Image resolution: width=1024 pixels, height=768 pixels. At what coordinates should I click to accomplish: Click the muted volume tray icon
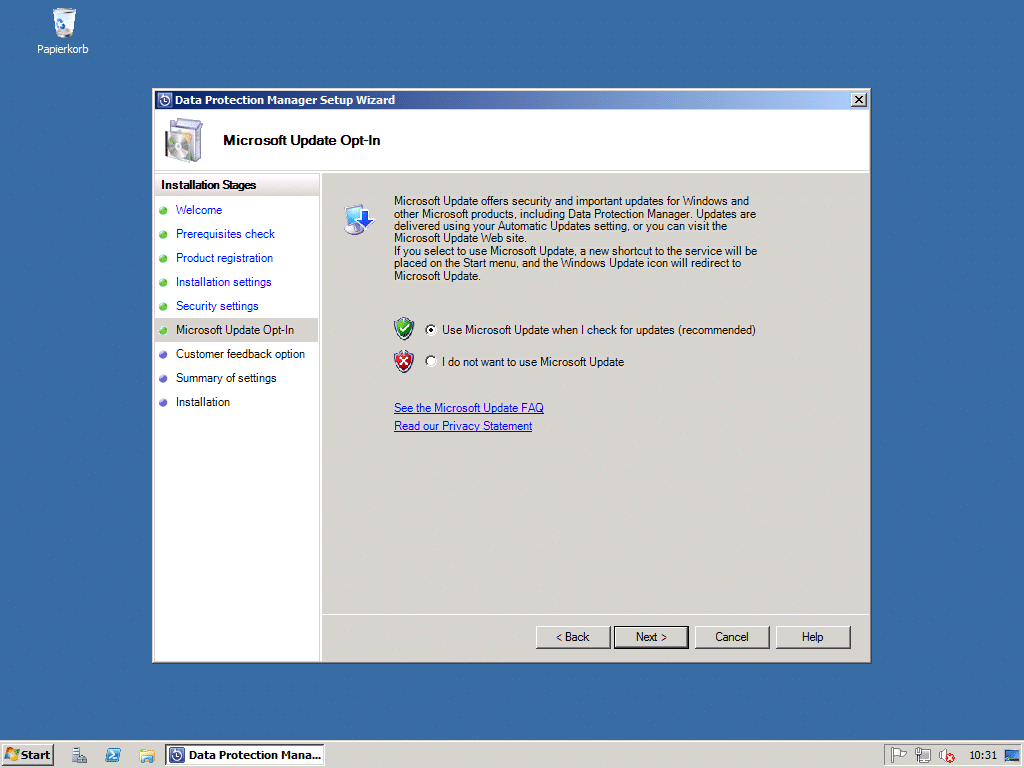946,756
